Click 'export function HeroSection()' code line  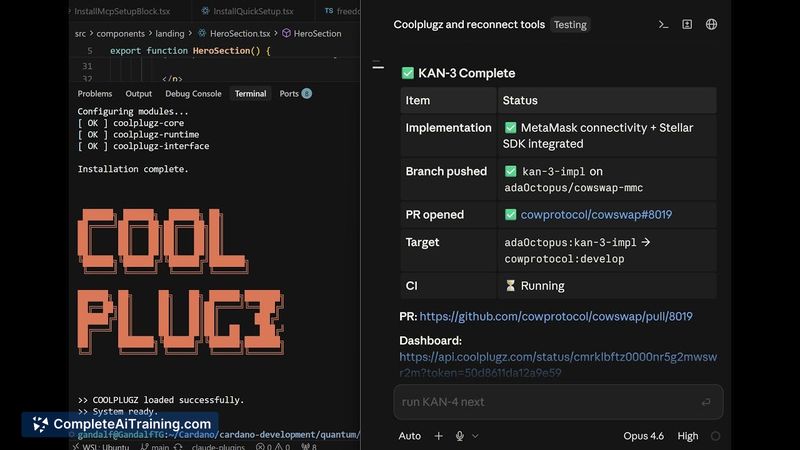click(190, 51)
